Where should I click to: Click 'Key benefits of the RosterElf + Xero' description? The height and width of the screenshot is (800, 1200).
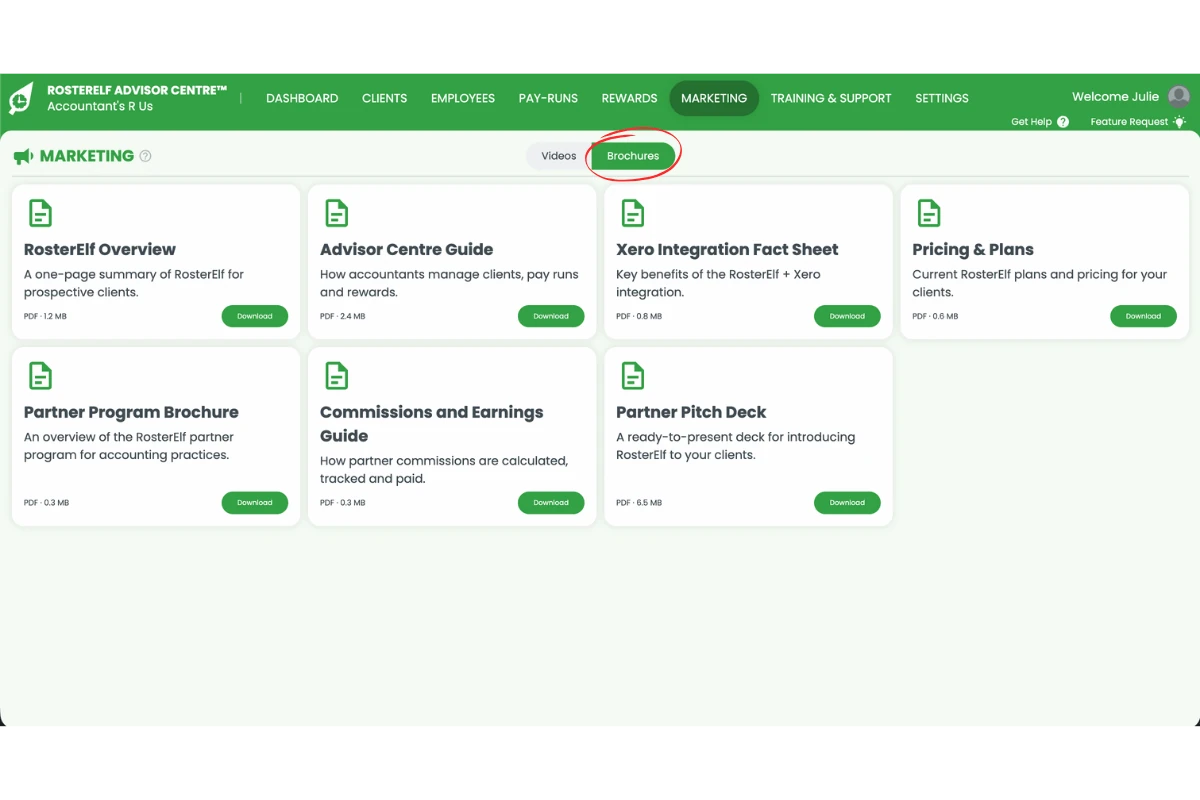(x=718, y=283)
